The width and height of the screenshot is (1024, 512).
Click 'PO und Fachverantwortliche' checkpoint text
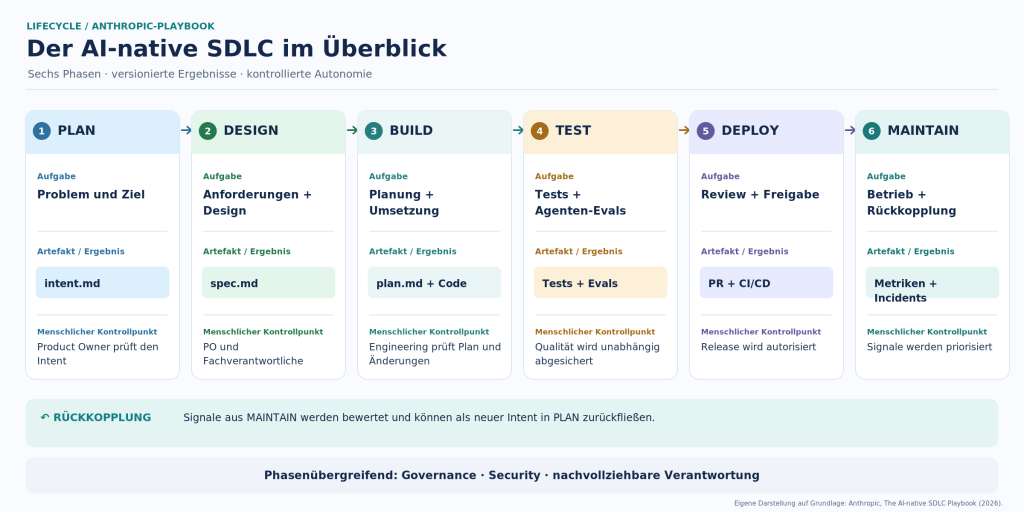[253, 354]
